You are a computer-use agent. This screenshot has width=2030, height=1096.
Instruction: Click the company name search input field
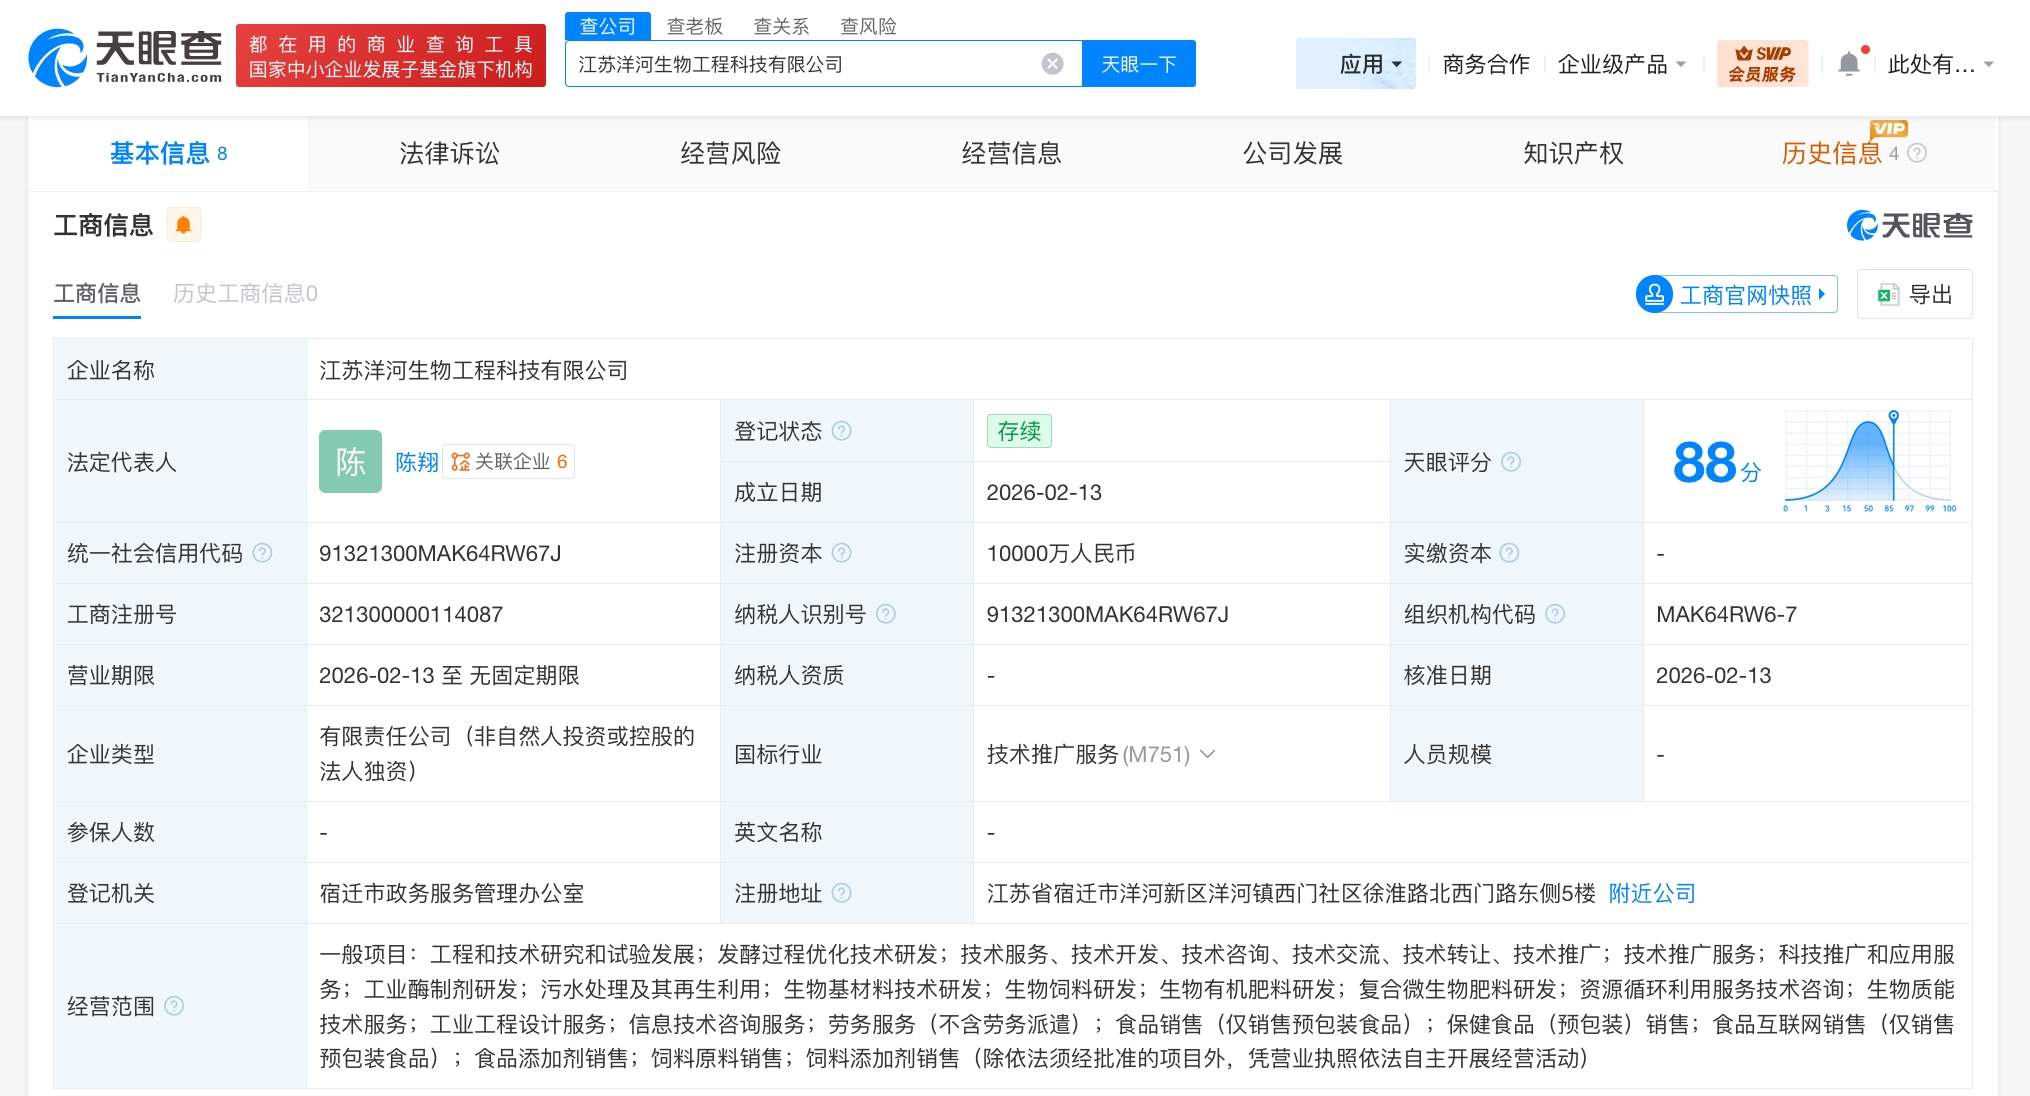pyautogui.click(x=800, y=63)
